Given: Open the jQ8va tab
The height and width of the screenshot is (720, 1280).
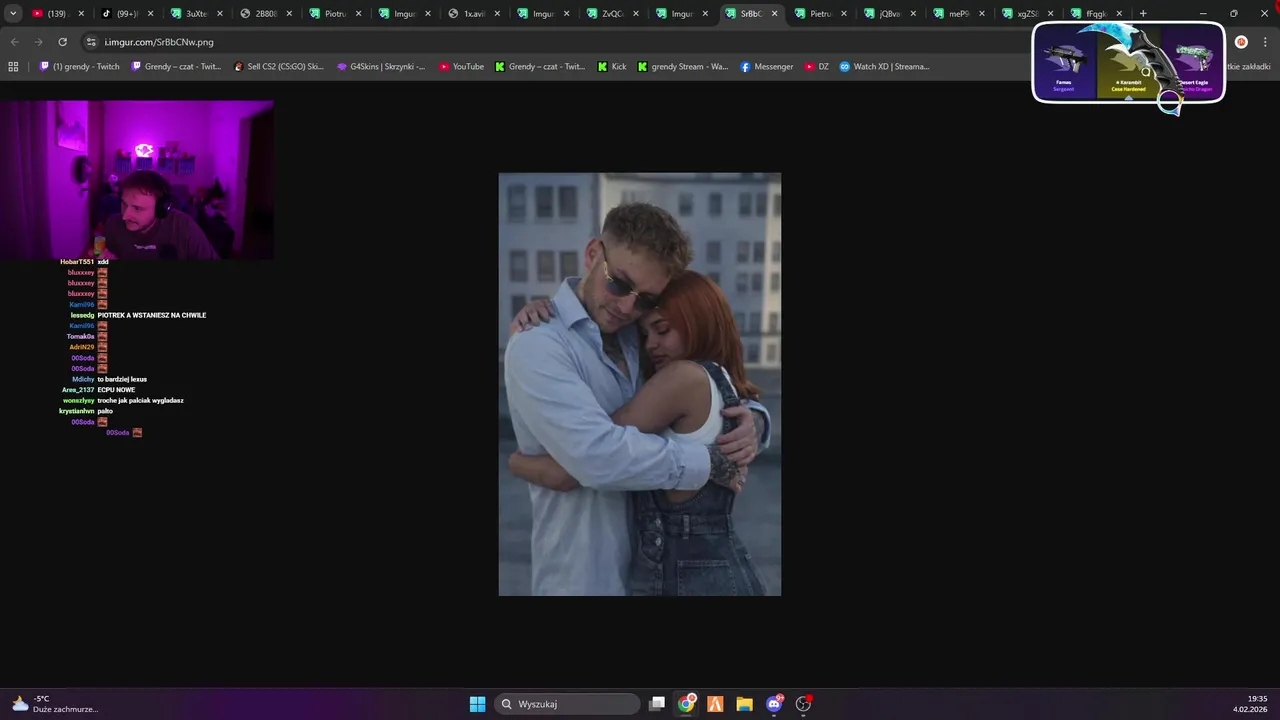Looking at the screenshot, I should point(889,14).
